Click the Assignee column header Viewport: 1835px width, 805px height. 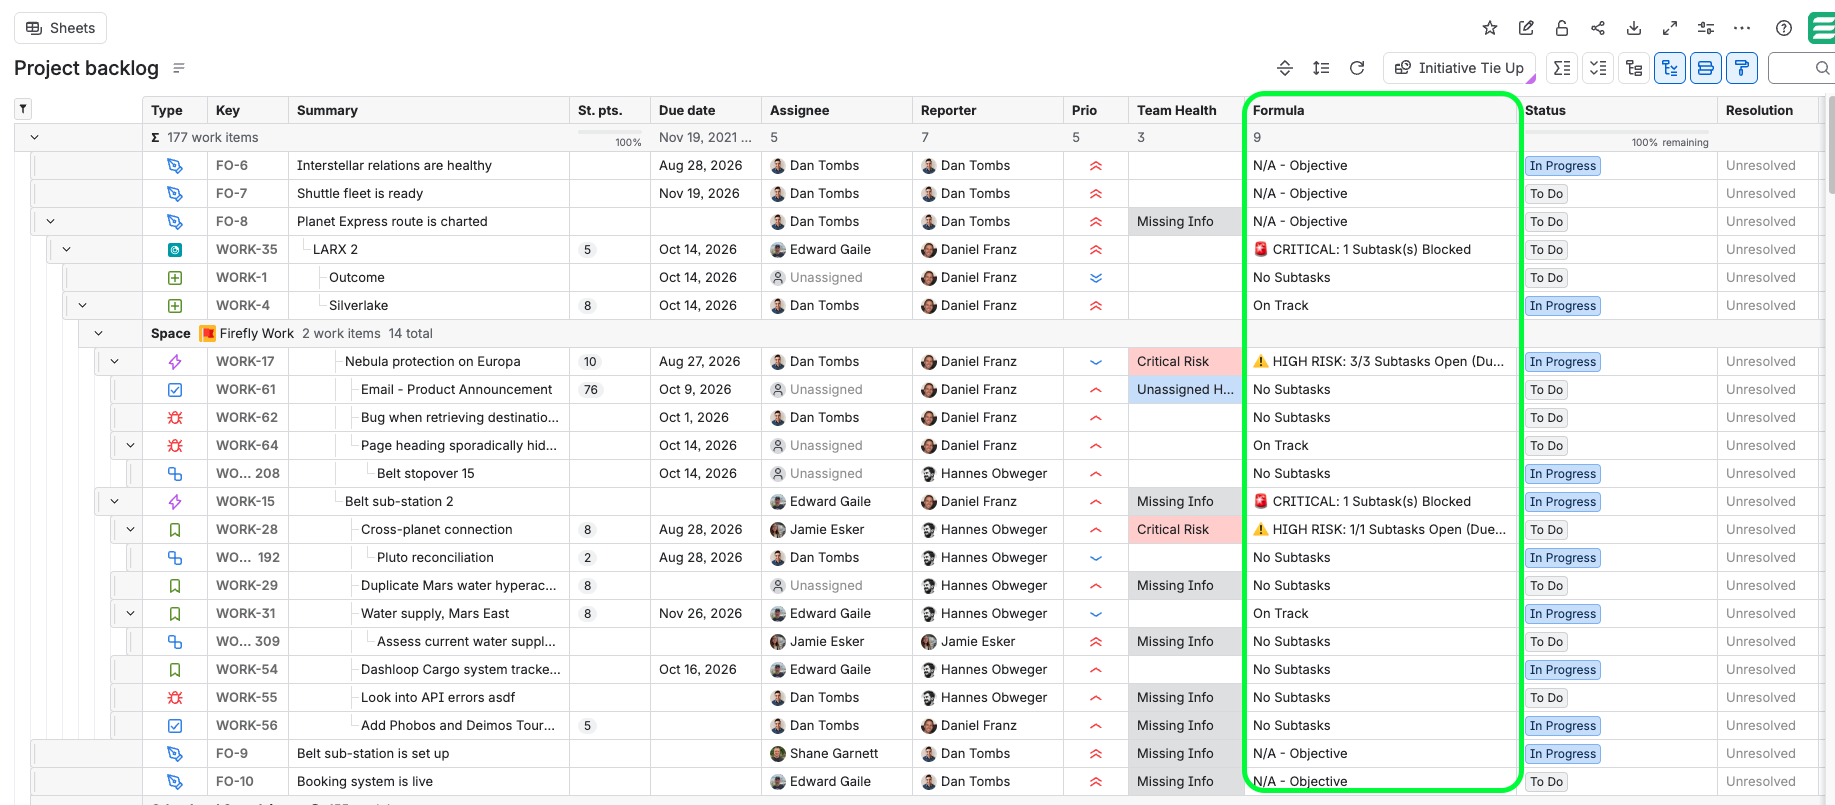click(x=837, y=110)
